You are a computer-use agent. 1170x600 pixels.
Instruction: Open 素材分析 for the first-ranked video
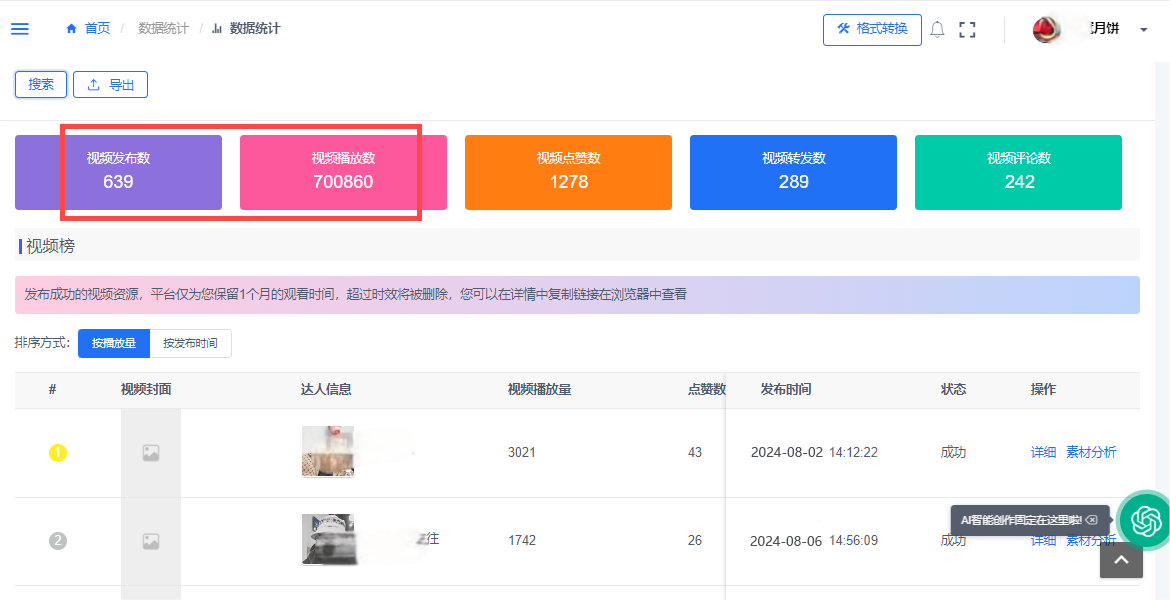pos(1091,452)
